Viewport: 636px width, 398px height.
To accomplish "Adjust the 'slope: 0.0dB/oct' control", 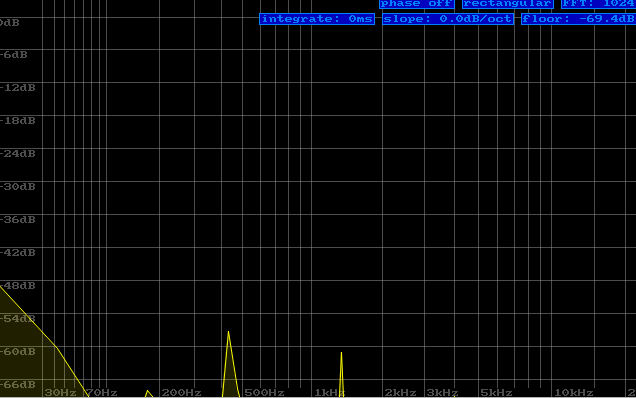I will pos(448,19).
